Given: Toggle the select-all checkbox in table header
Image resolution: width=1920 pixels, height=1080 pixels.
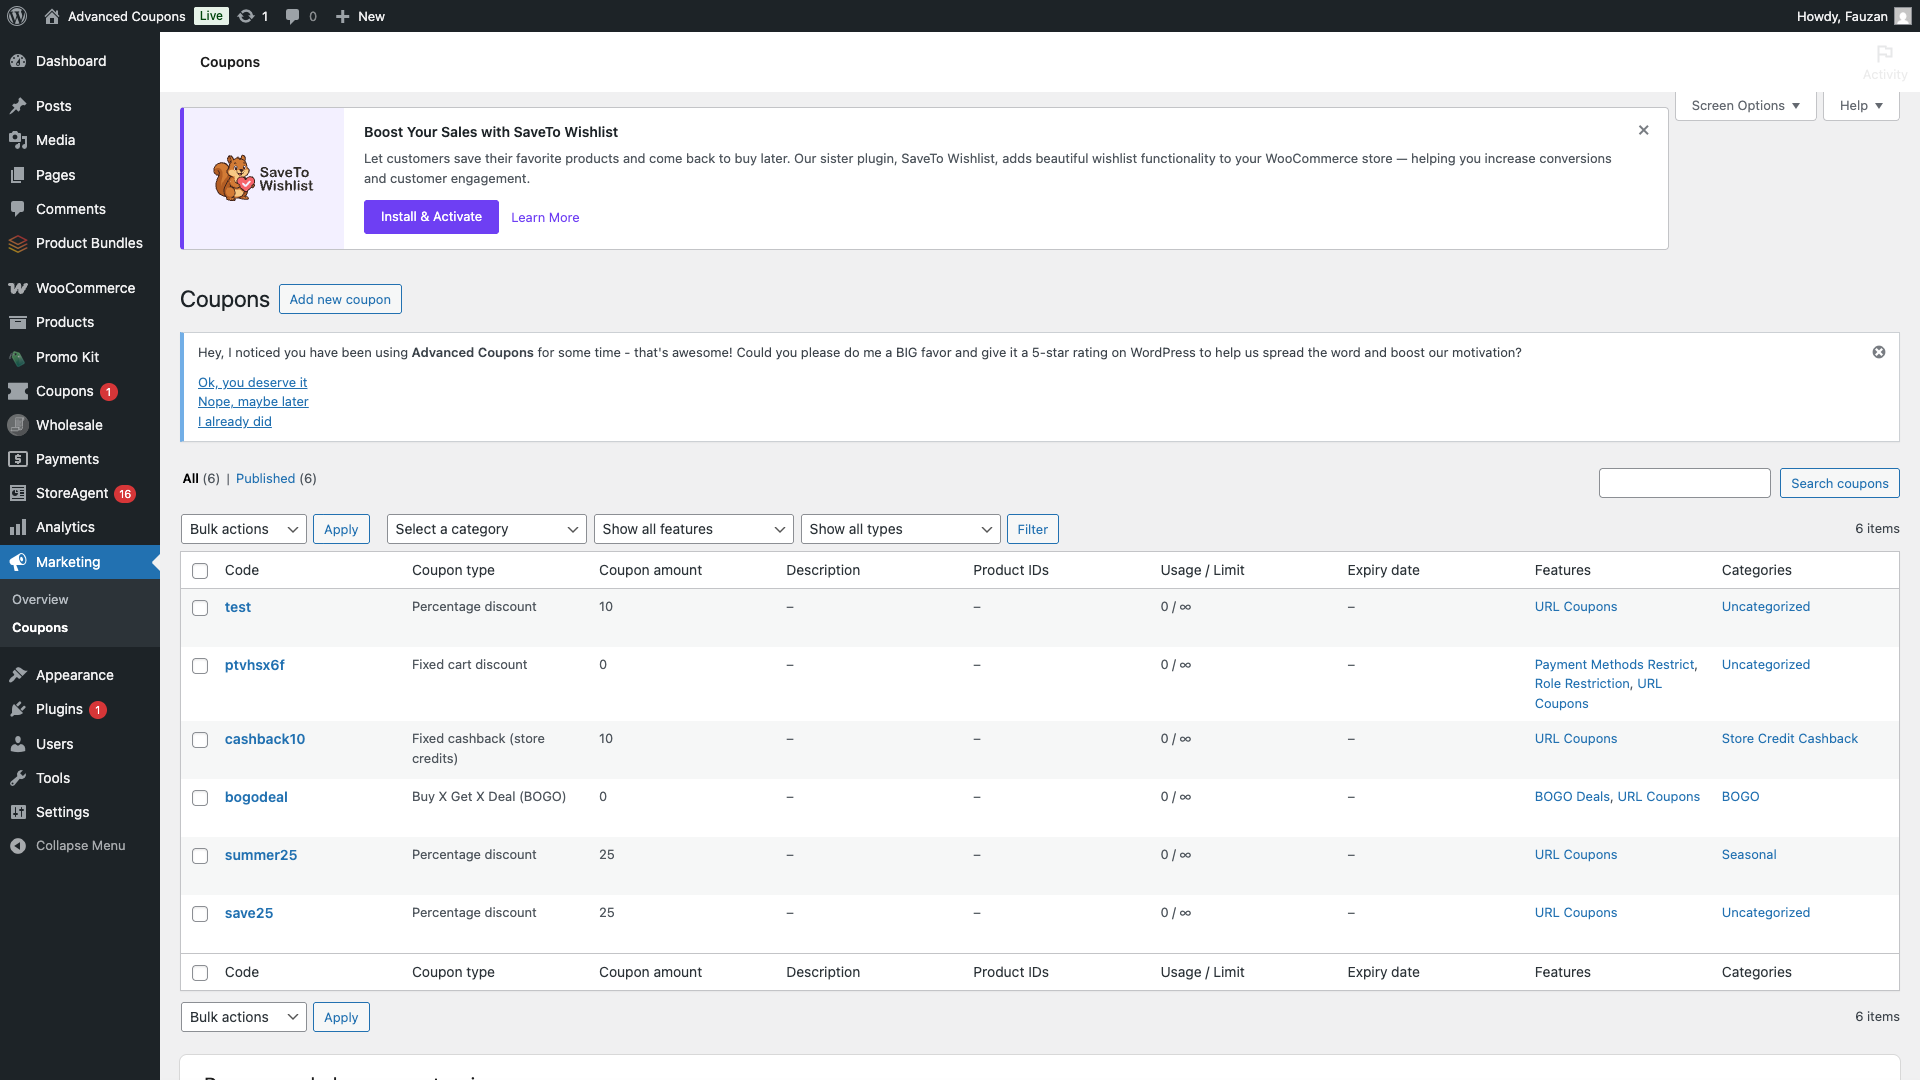Looking at the screenshot, I should pyautogui.click(x=200, y=571).
